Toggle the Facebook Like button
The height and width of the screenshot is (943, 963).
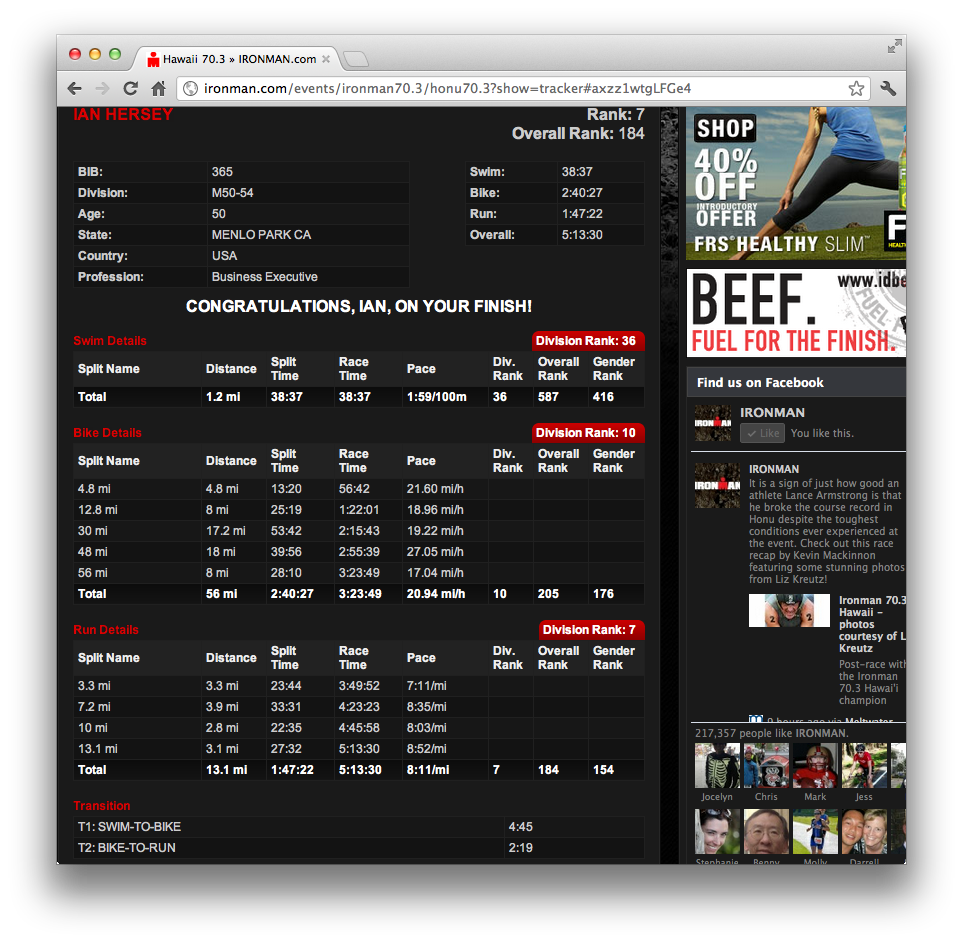(762, 433)
